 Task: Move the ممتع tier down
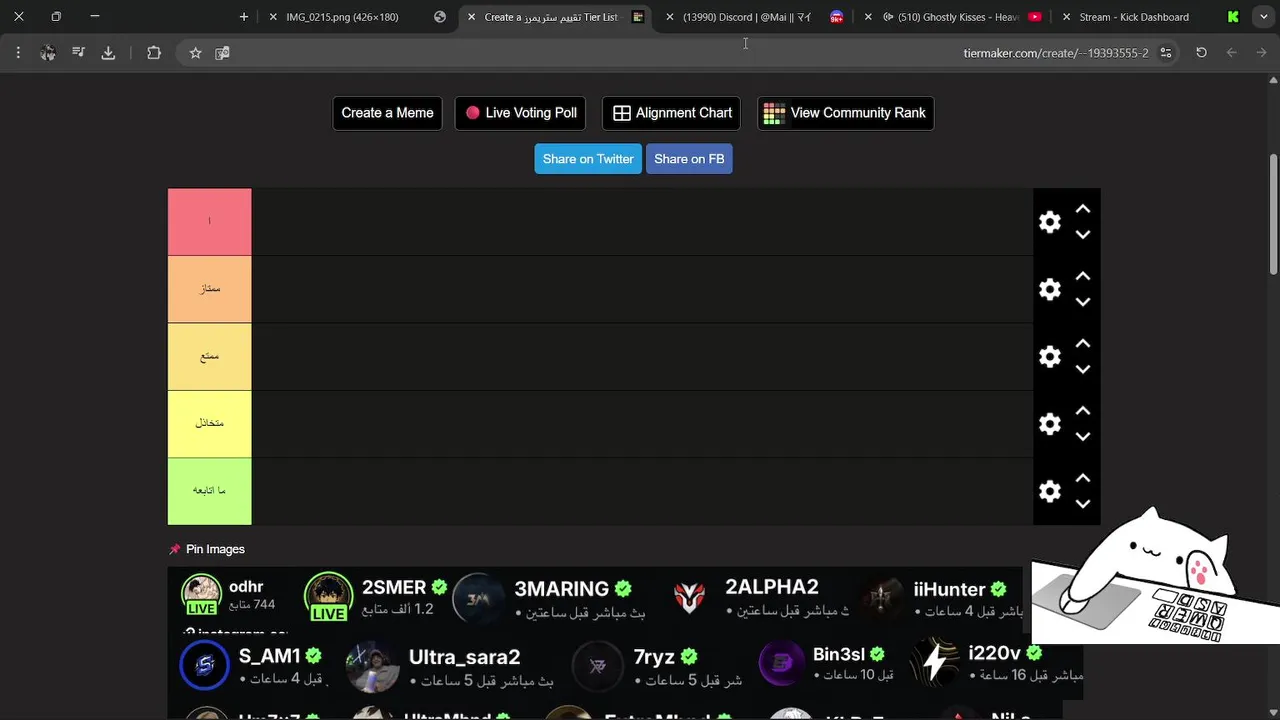click(x=1082, y=369)
